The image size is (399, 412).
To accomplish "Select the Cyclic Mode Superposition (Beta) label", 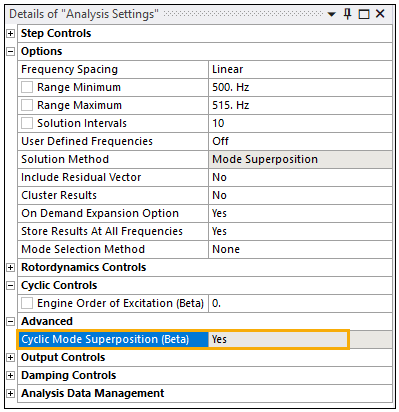I will coord(105,339).
